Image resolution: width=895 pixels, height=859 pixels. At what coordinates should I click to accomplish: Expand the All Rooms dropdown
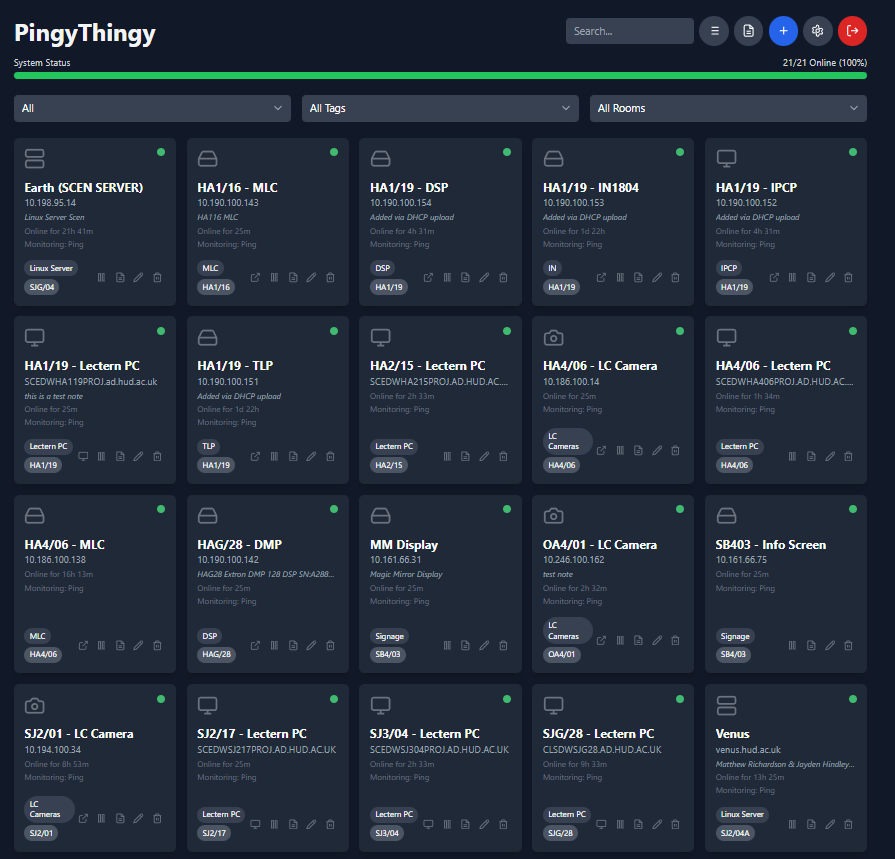click(x=728, y=108)
